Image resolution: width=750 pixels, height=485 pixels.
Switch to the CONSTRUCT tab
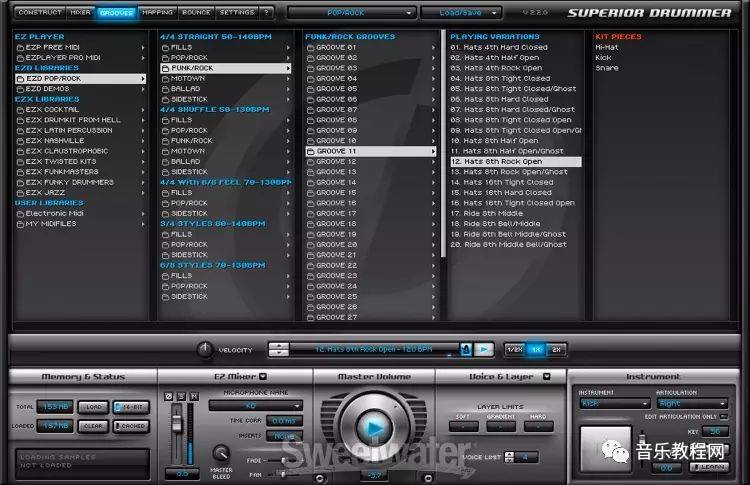tap(40, 12)
